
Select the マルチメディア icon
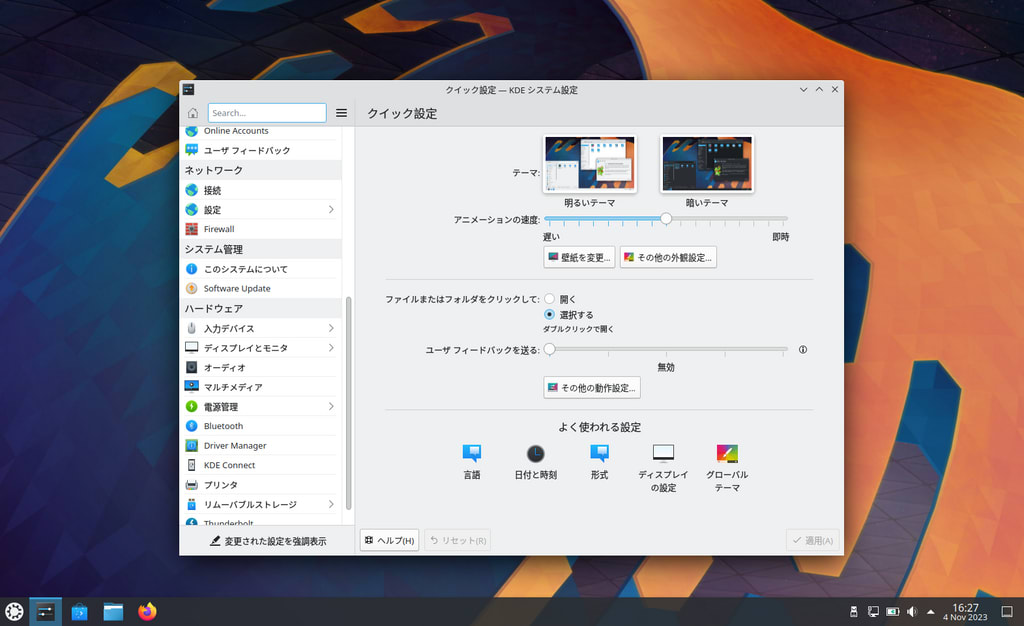click(191, 386)
